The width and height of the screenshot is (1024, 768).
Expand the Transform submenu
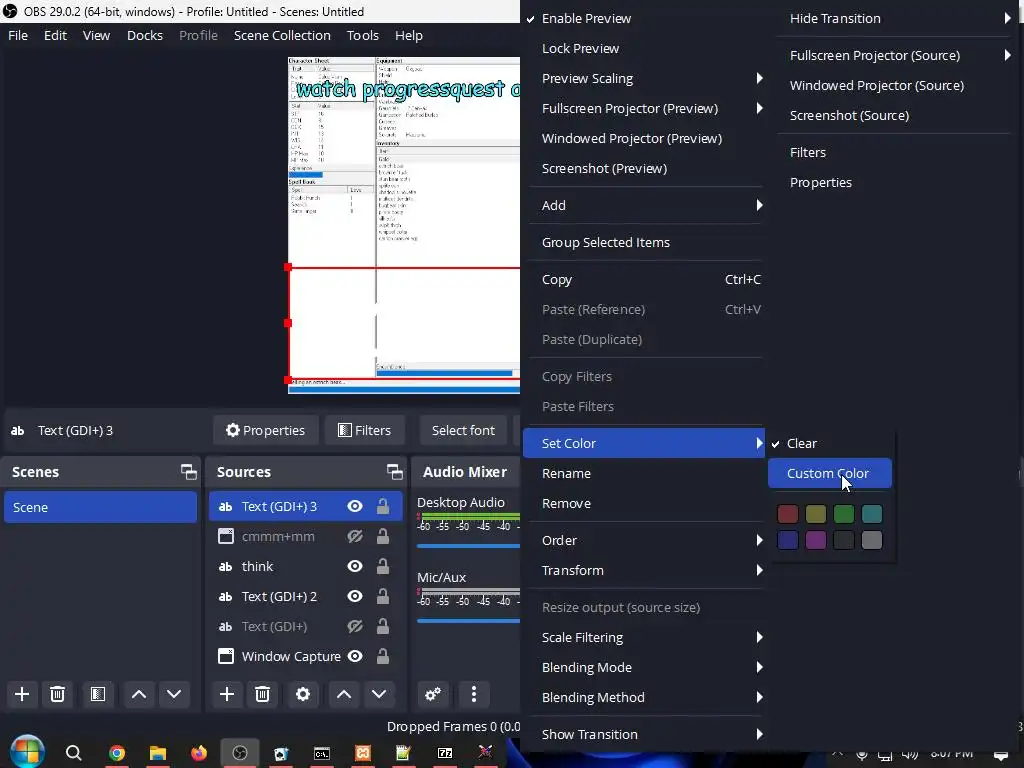tap(644, 570)
